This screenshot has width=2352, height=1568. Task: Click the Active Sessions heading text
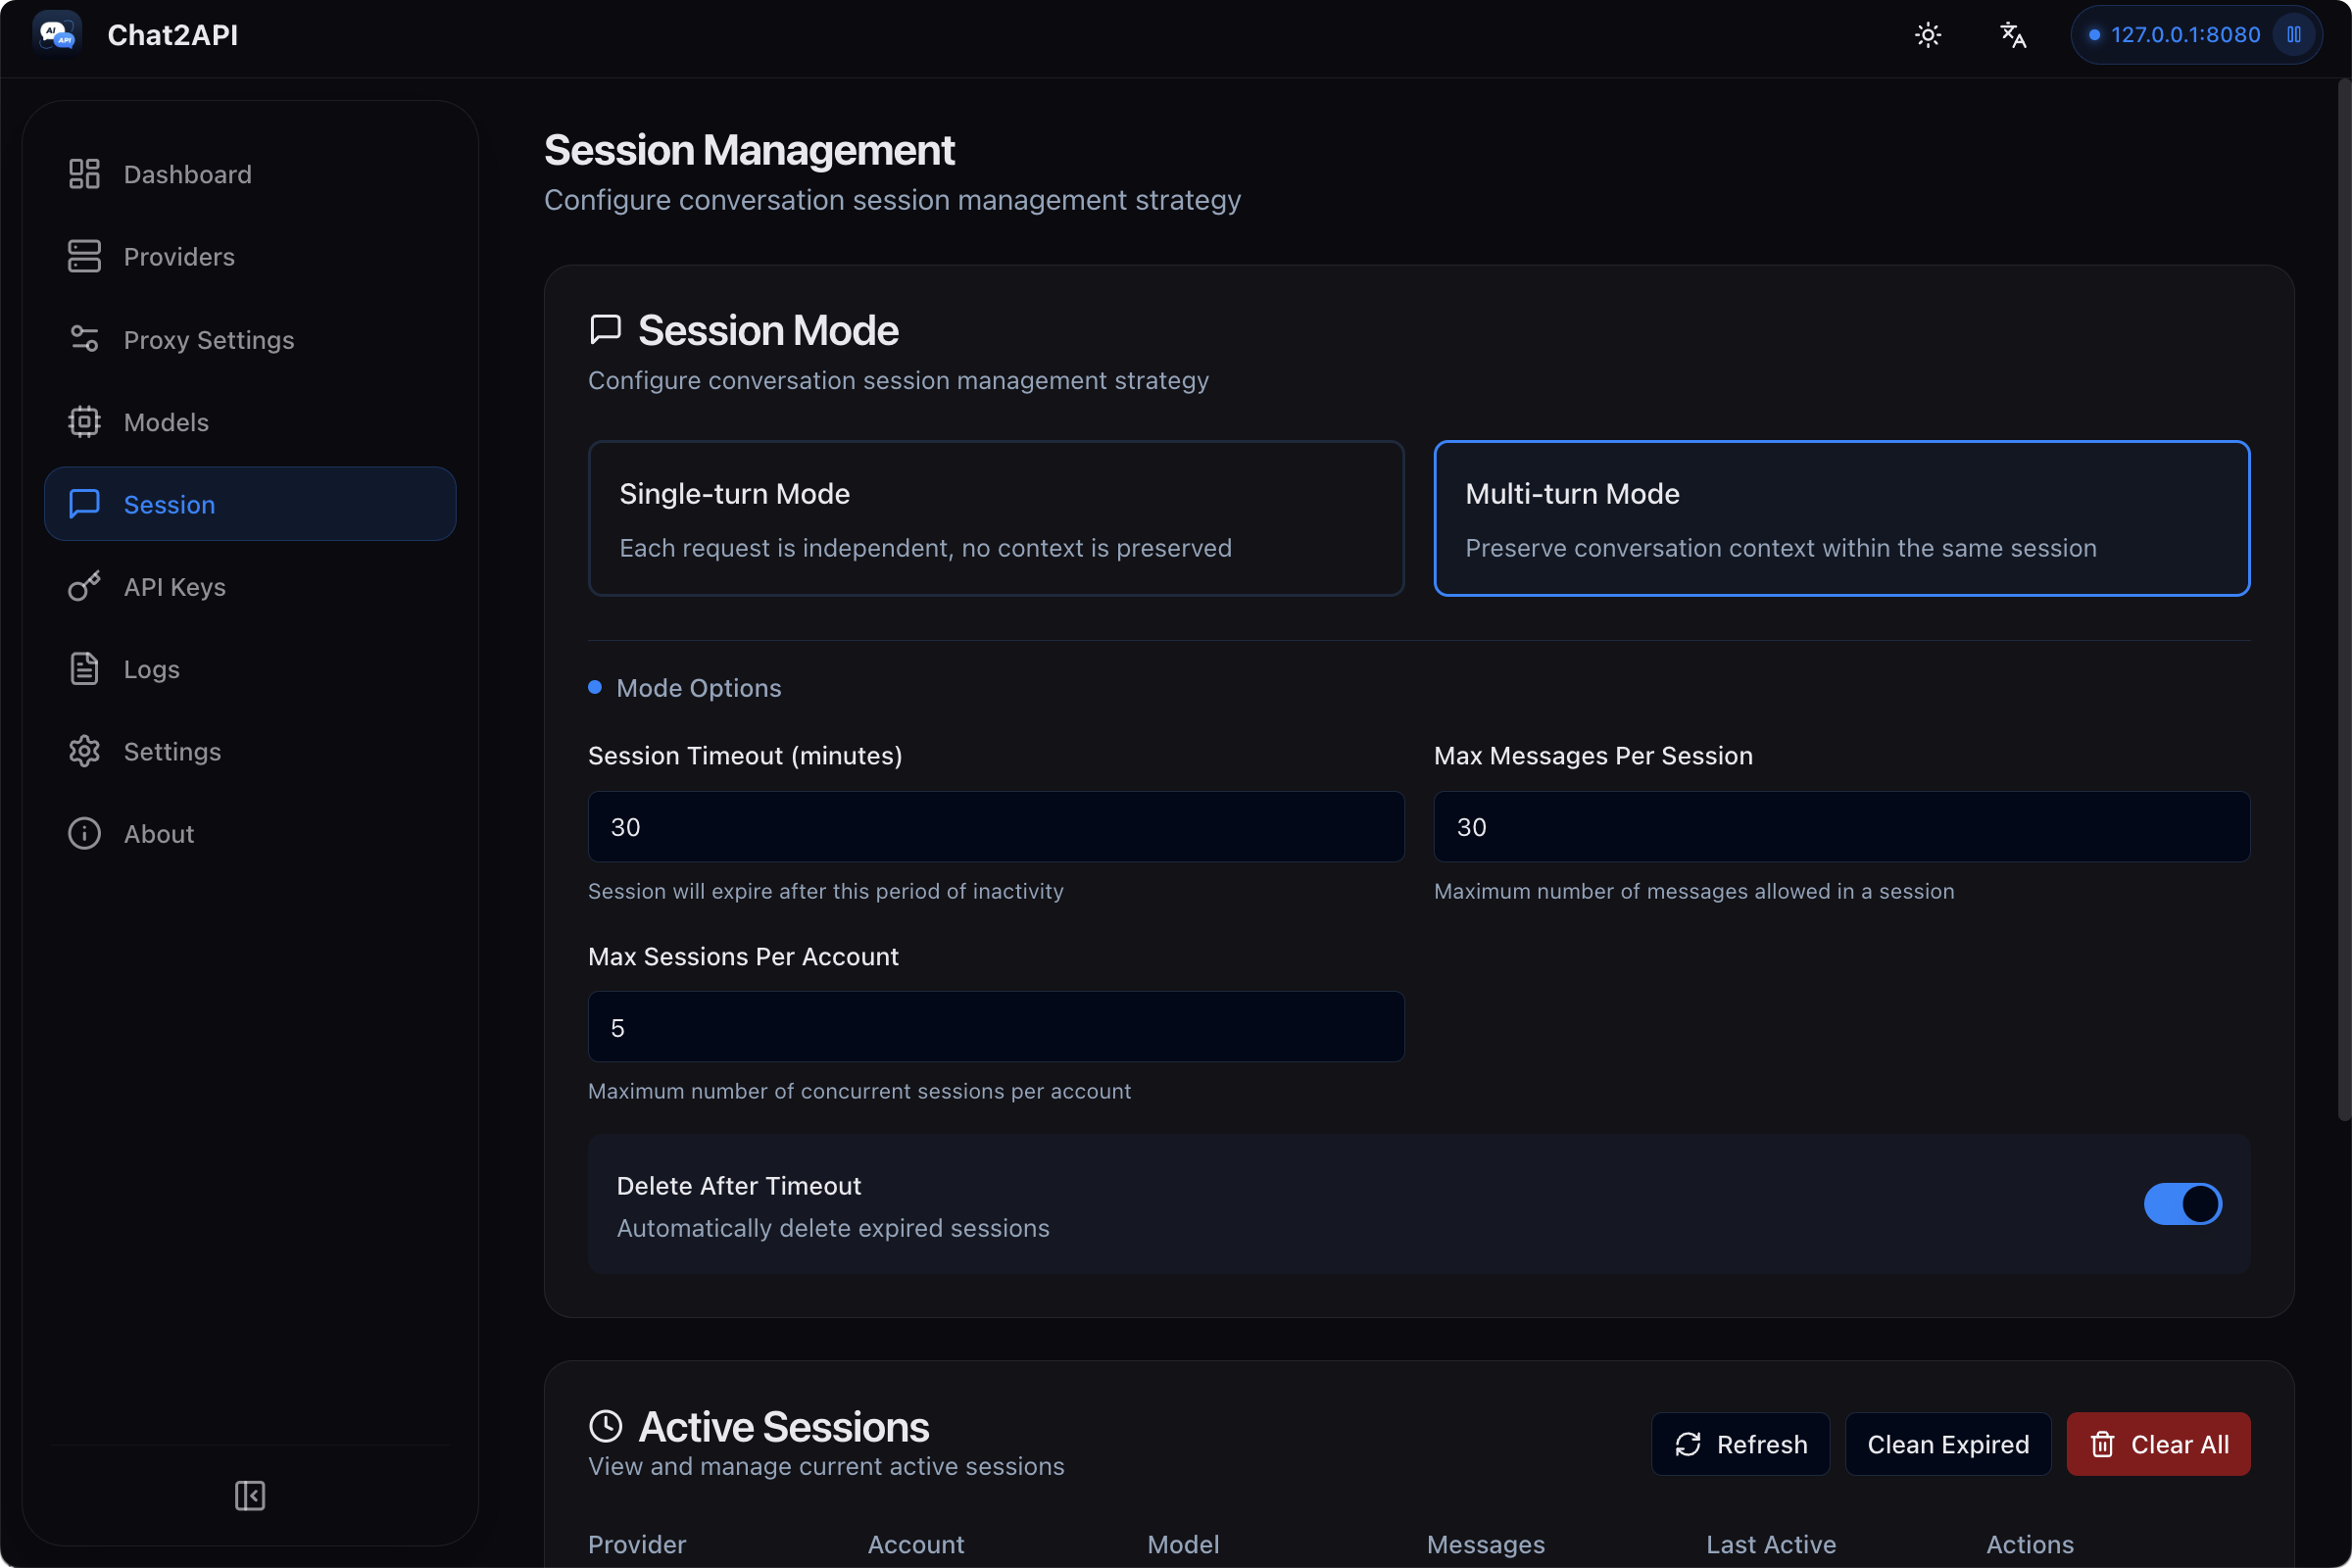click(784, 1427)
